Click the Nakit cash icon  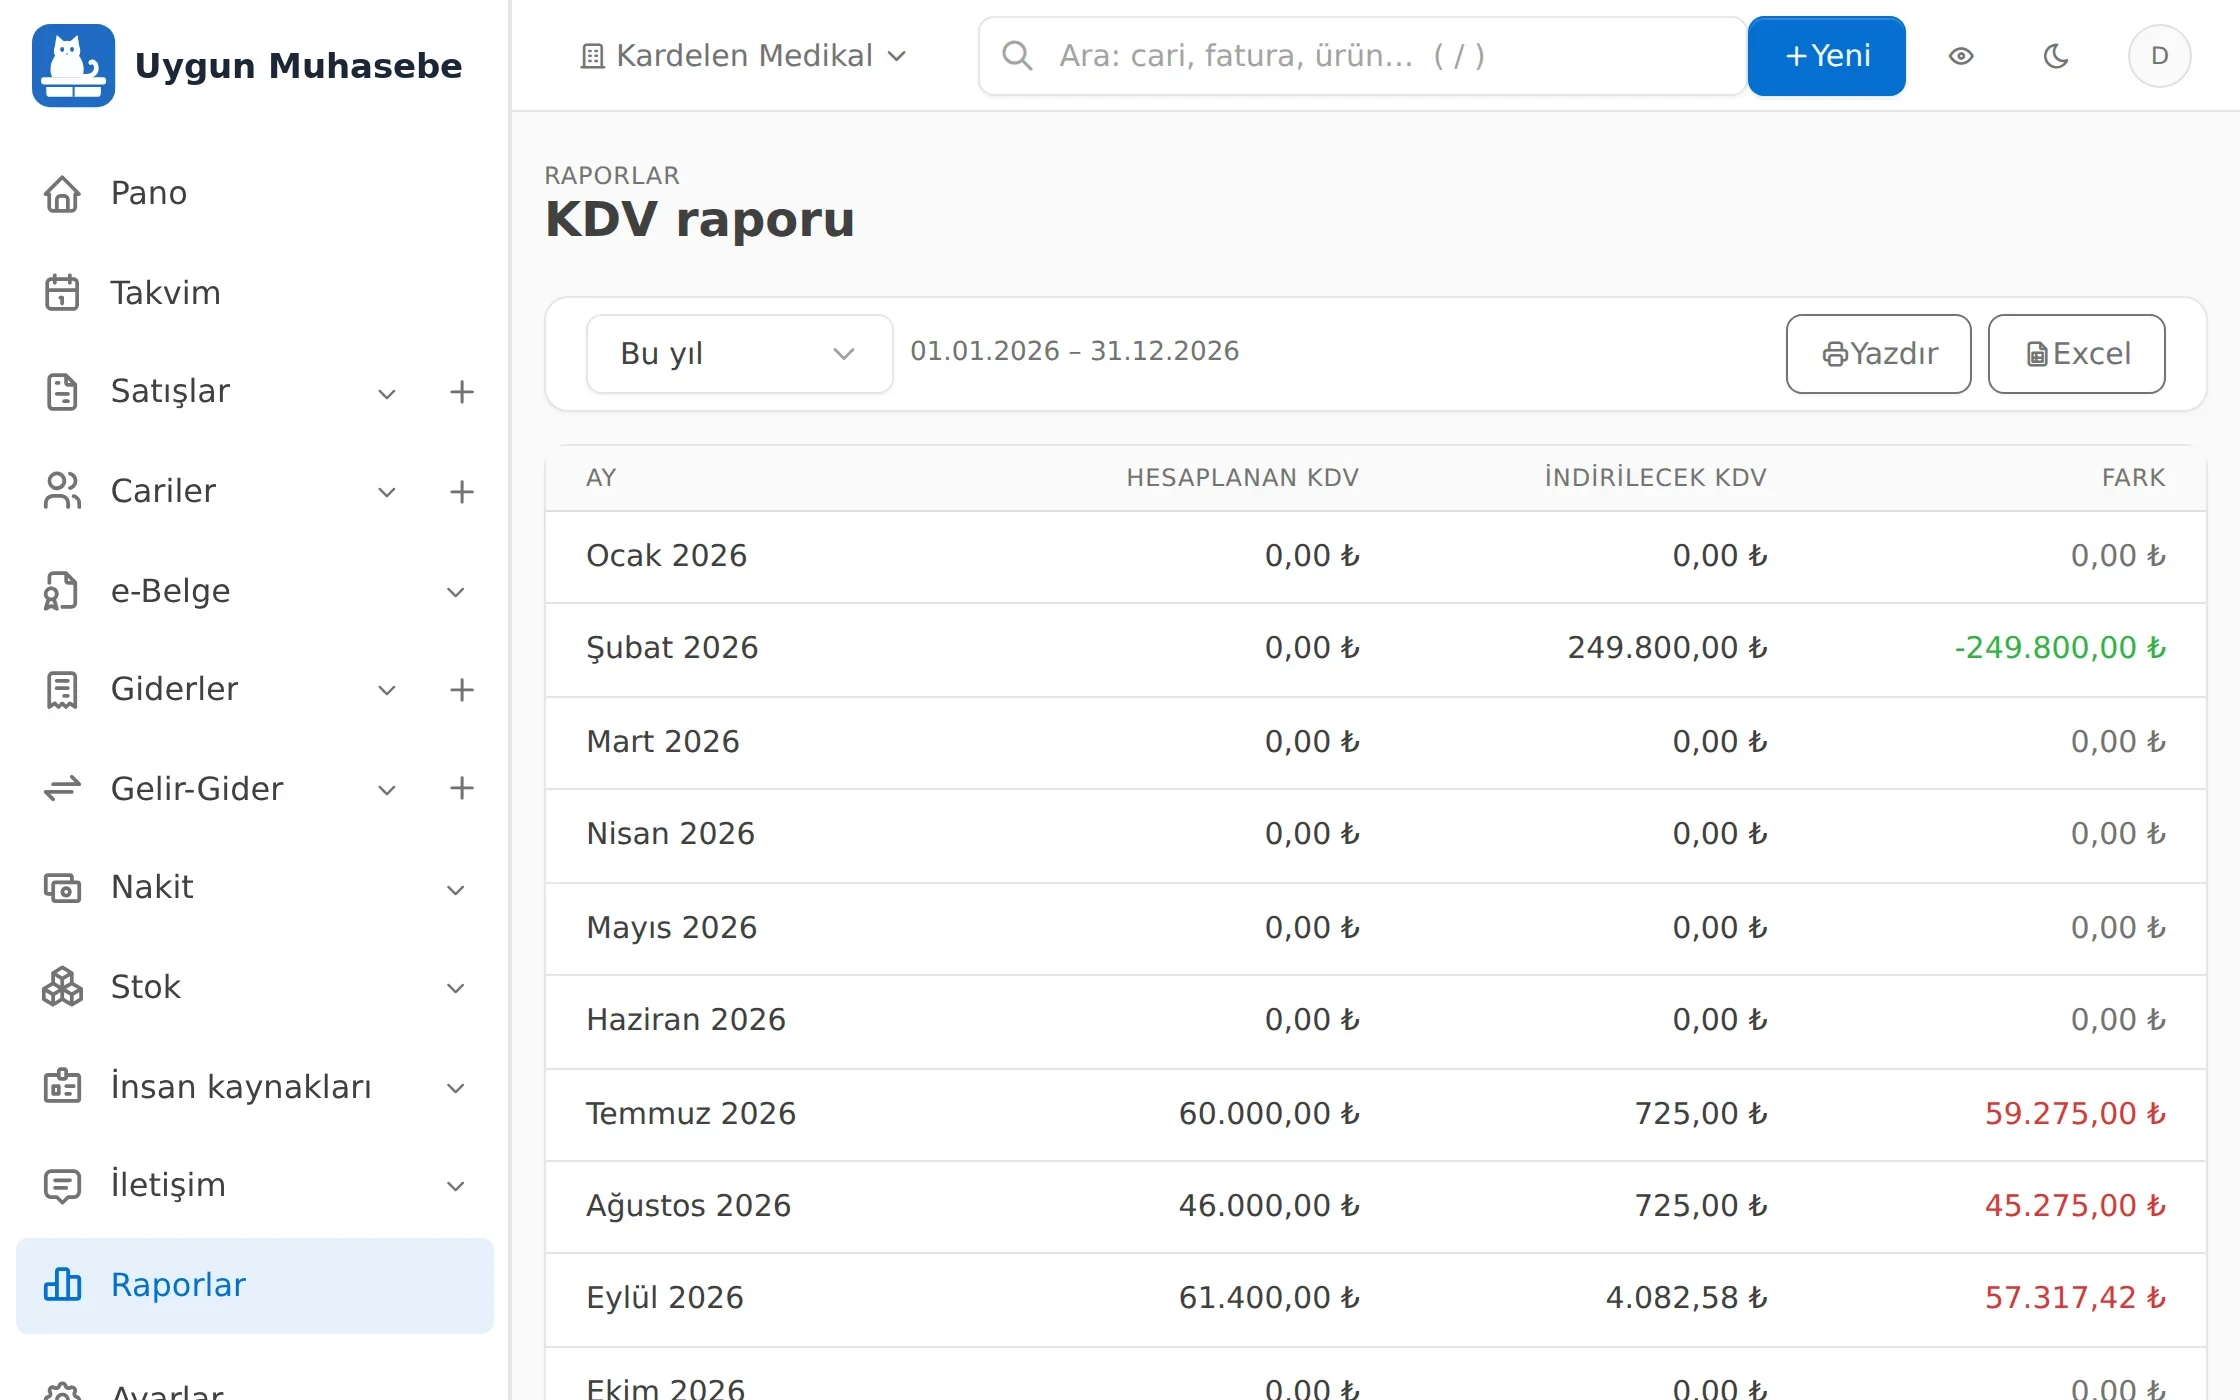coord(62,887)
